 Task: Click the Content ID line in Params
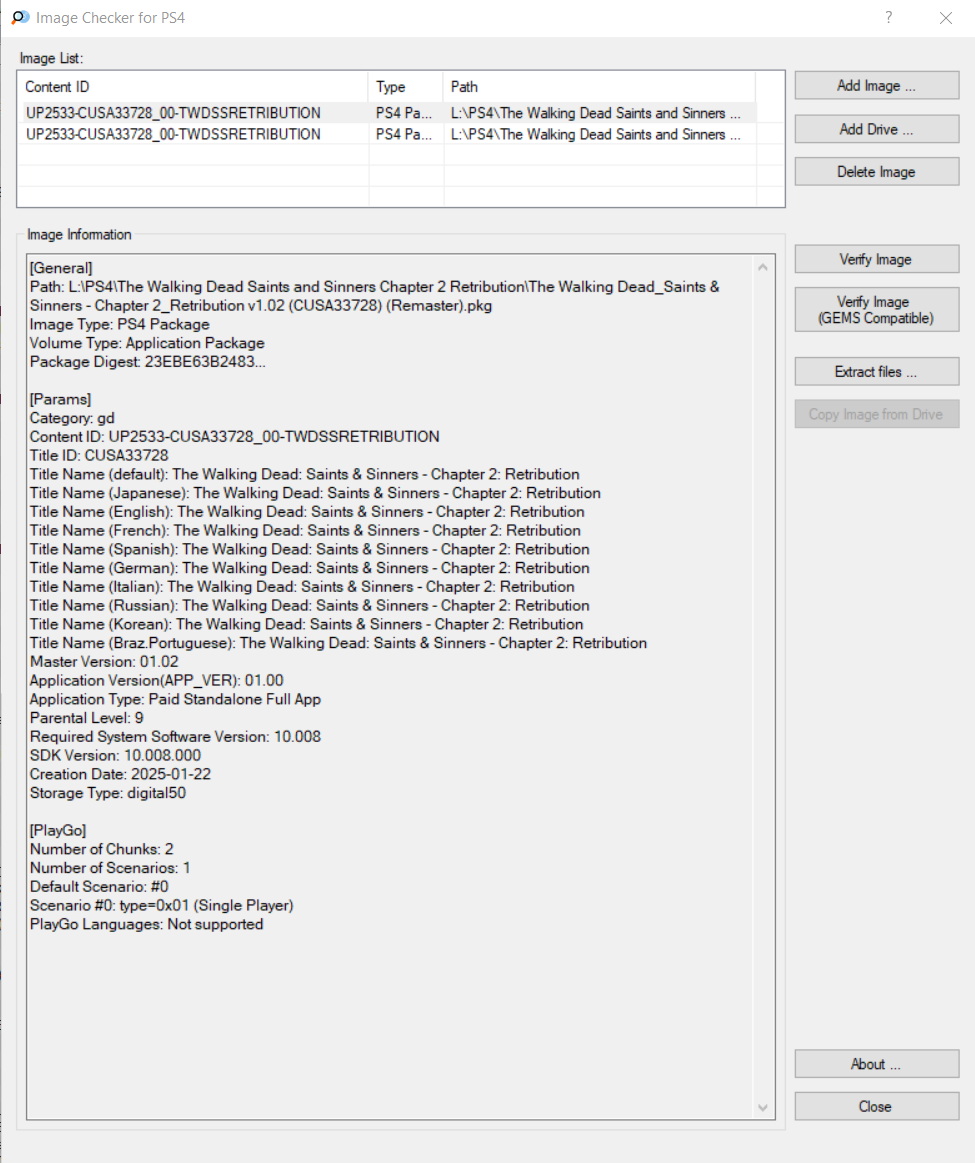[234, 436]
